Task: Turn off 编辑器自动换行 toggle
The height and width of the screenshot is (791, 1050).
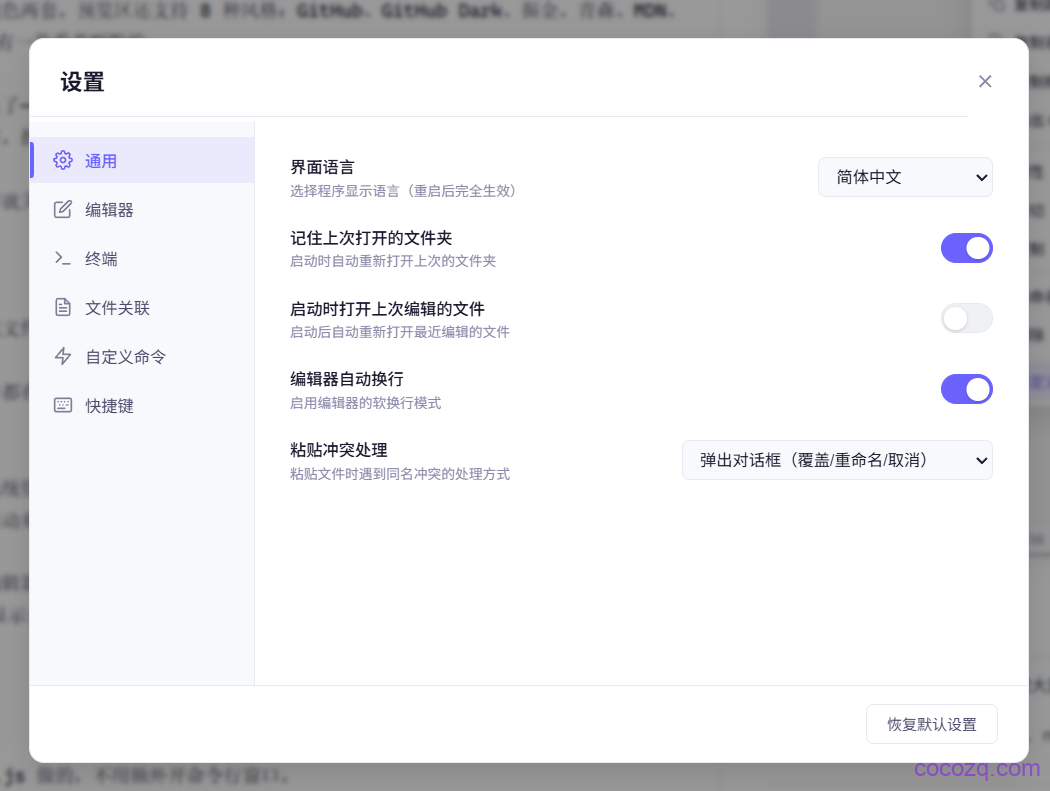Action: pyautogui.click(x=966, y=389)
